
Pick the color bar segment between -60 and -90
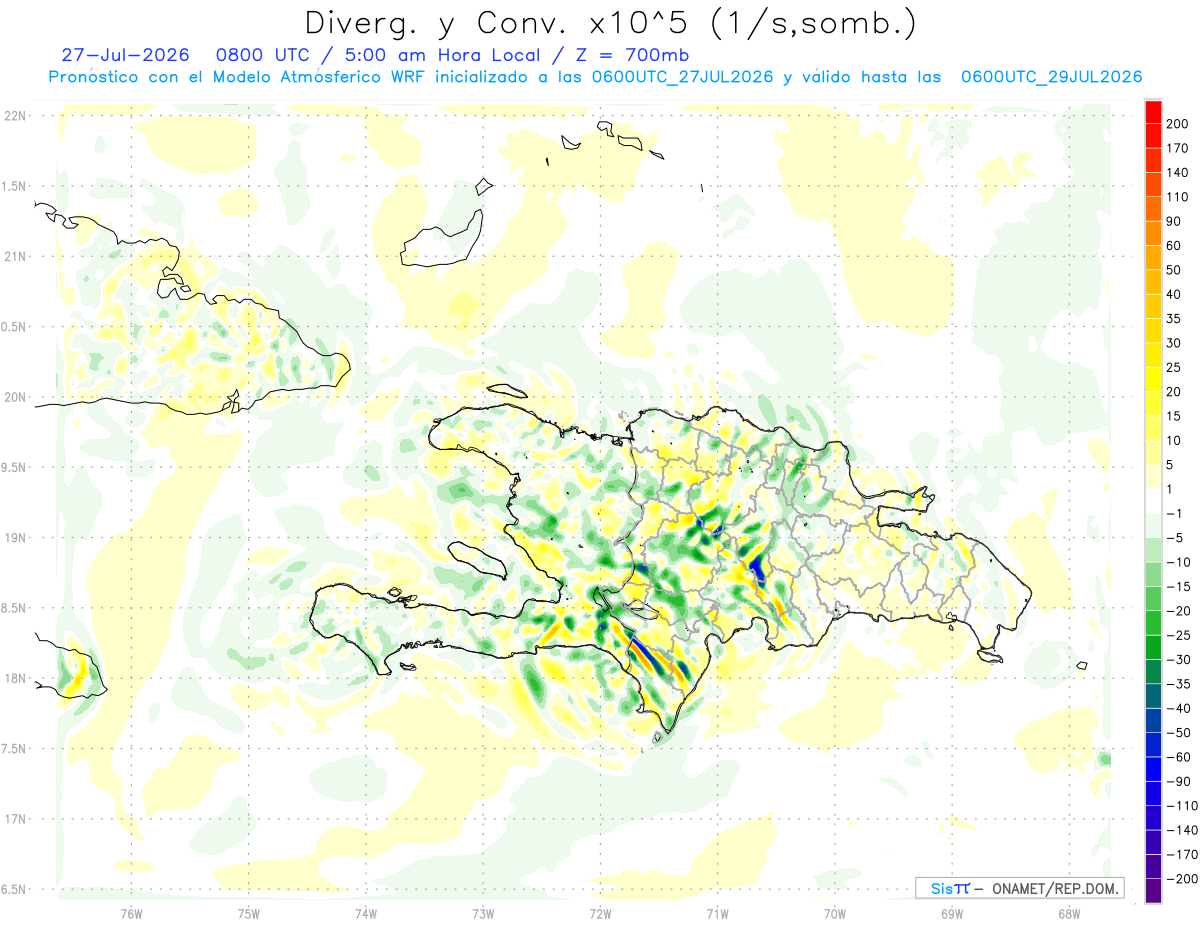click(1153, 769)
